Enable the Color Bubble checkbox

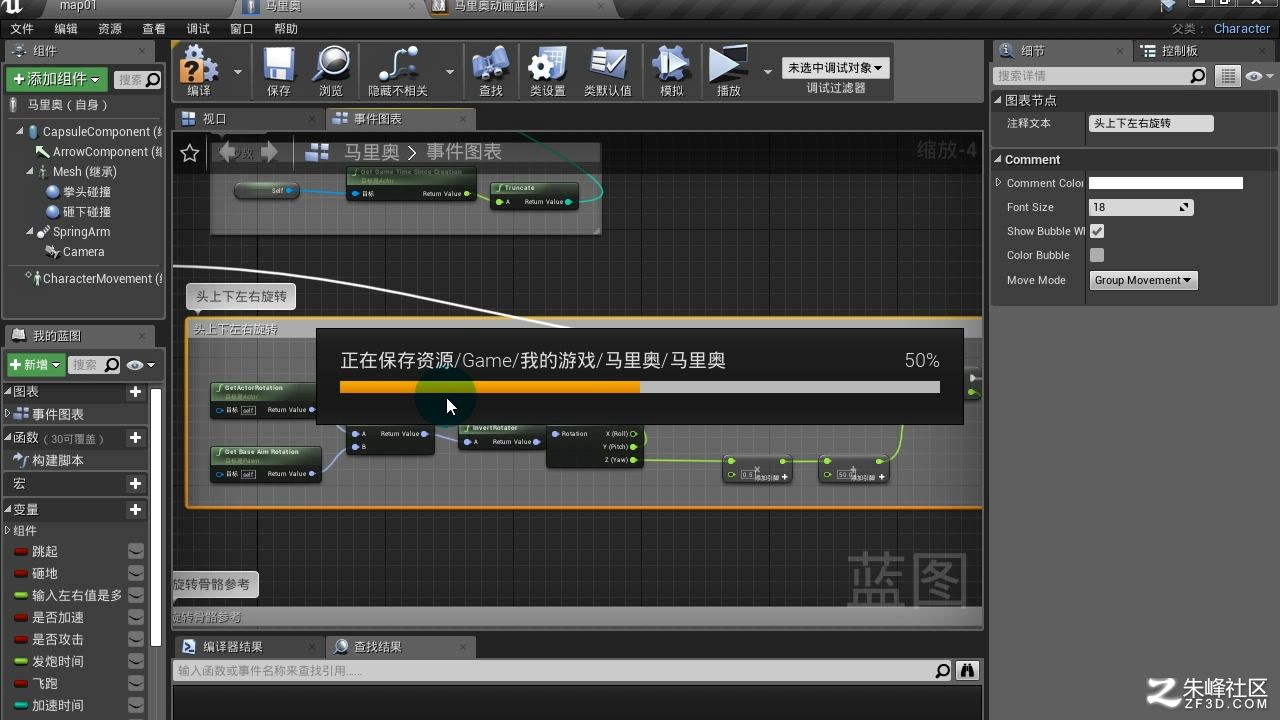1097,255
